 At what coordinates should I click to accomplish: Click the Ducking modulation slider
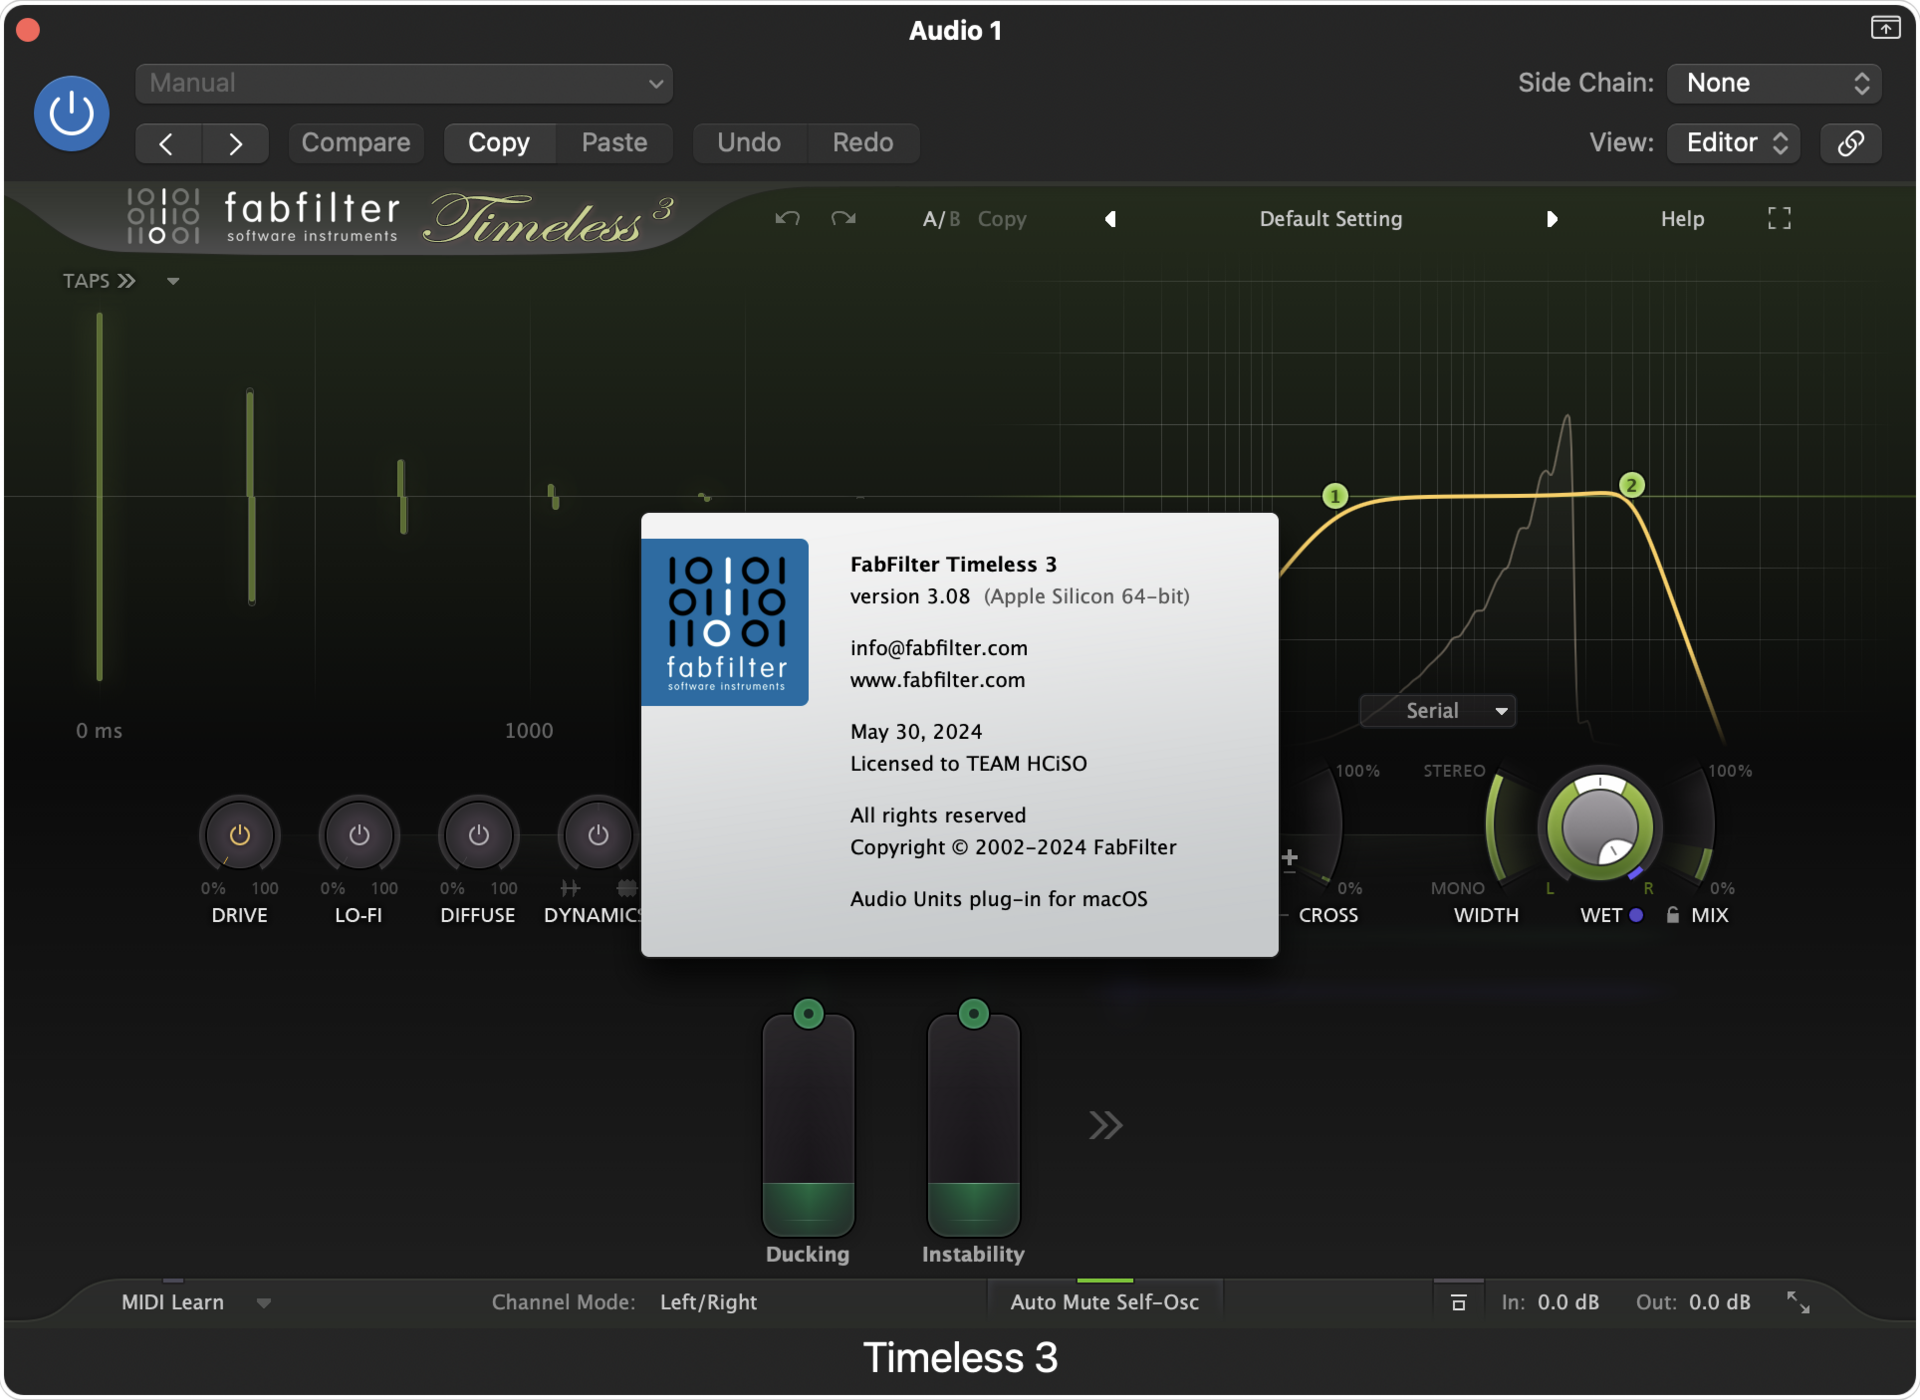(808, 1127)
